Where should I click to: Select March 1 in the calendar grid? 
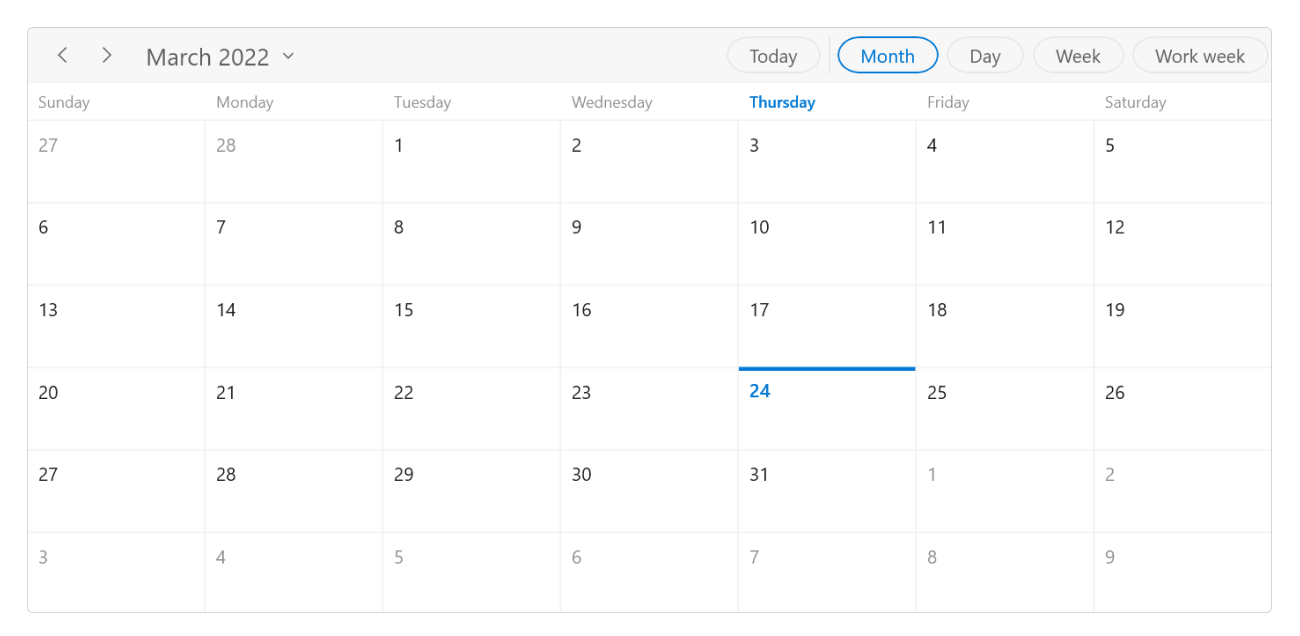[470, 160]
